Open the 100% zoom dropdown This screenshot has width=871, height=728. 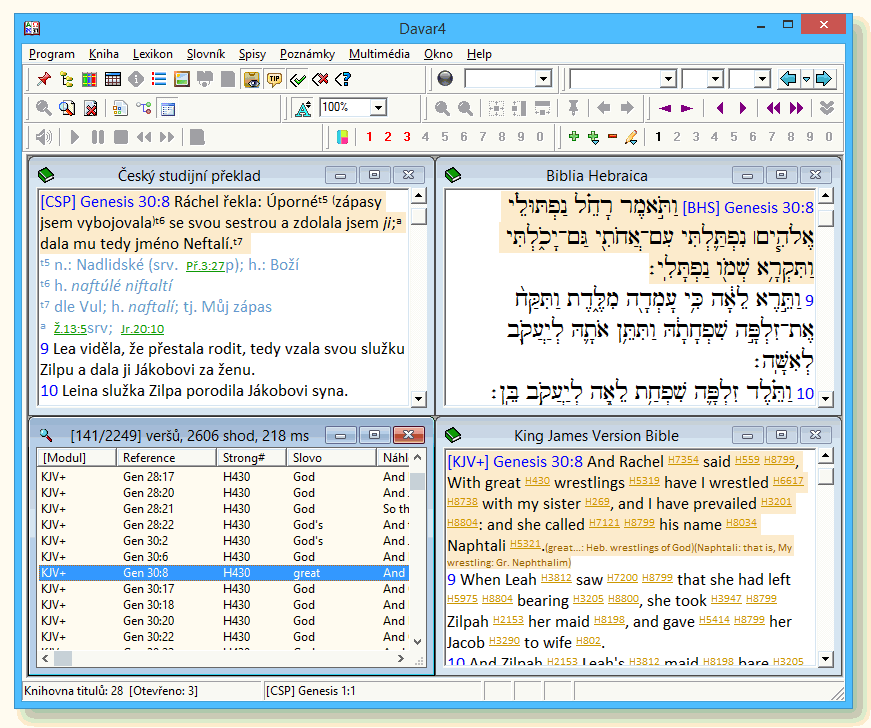(x=378, y=108)
